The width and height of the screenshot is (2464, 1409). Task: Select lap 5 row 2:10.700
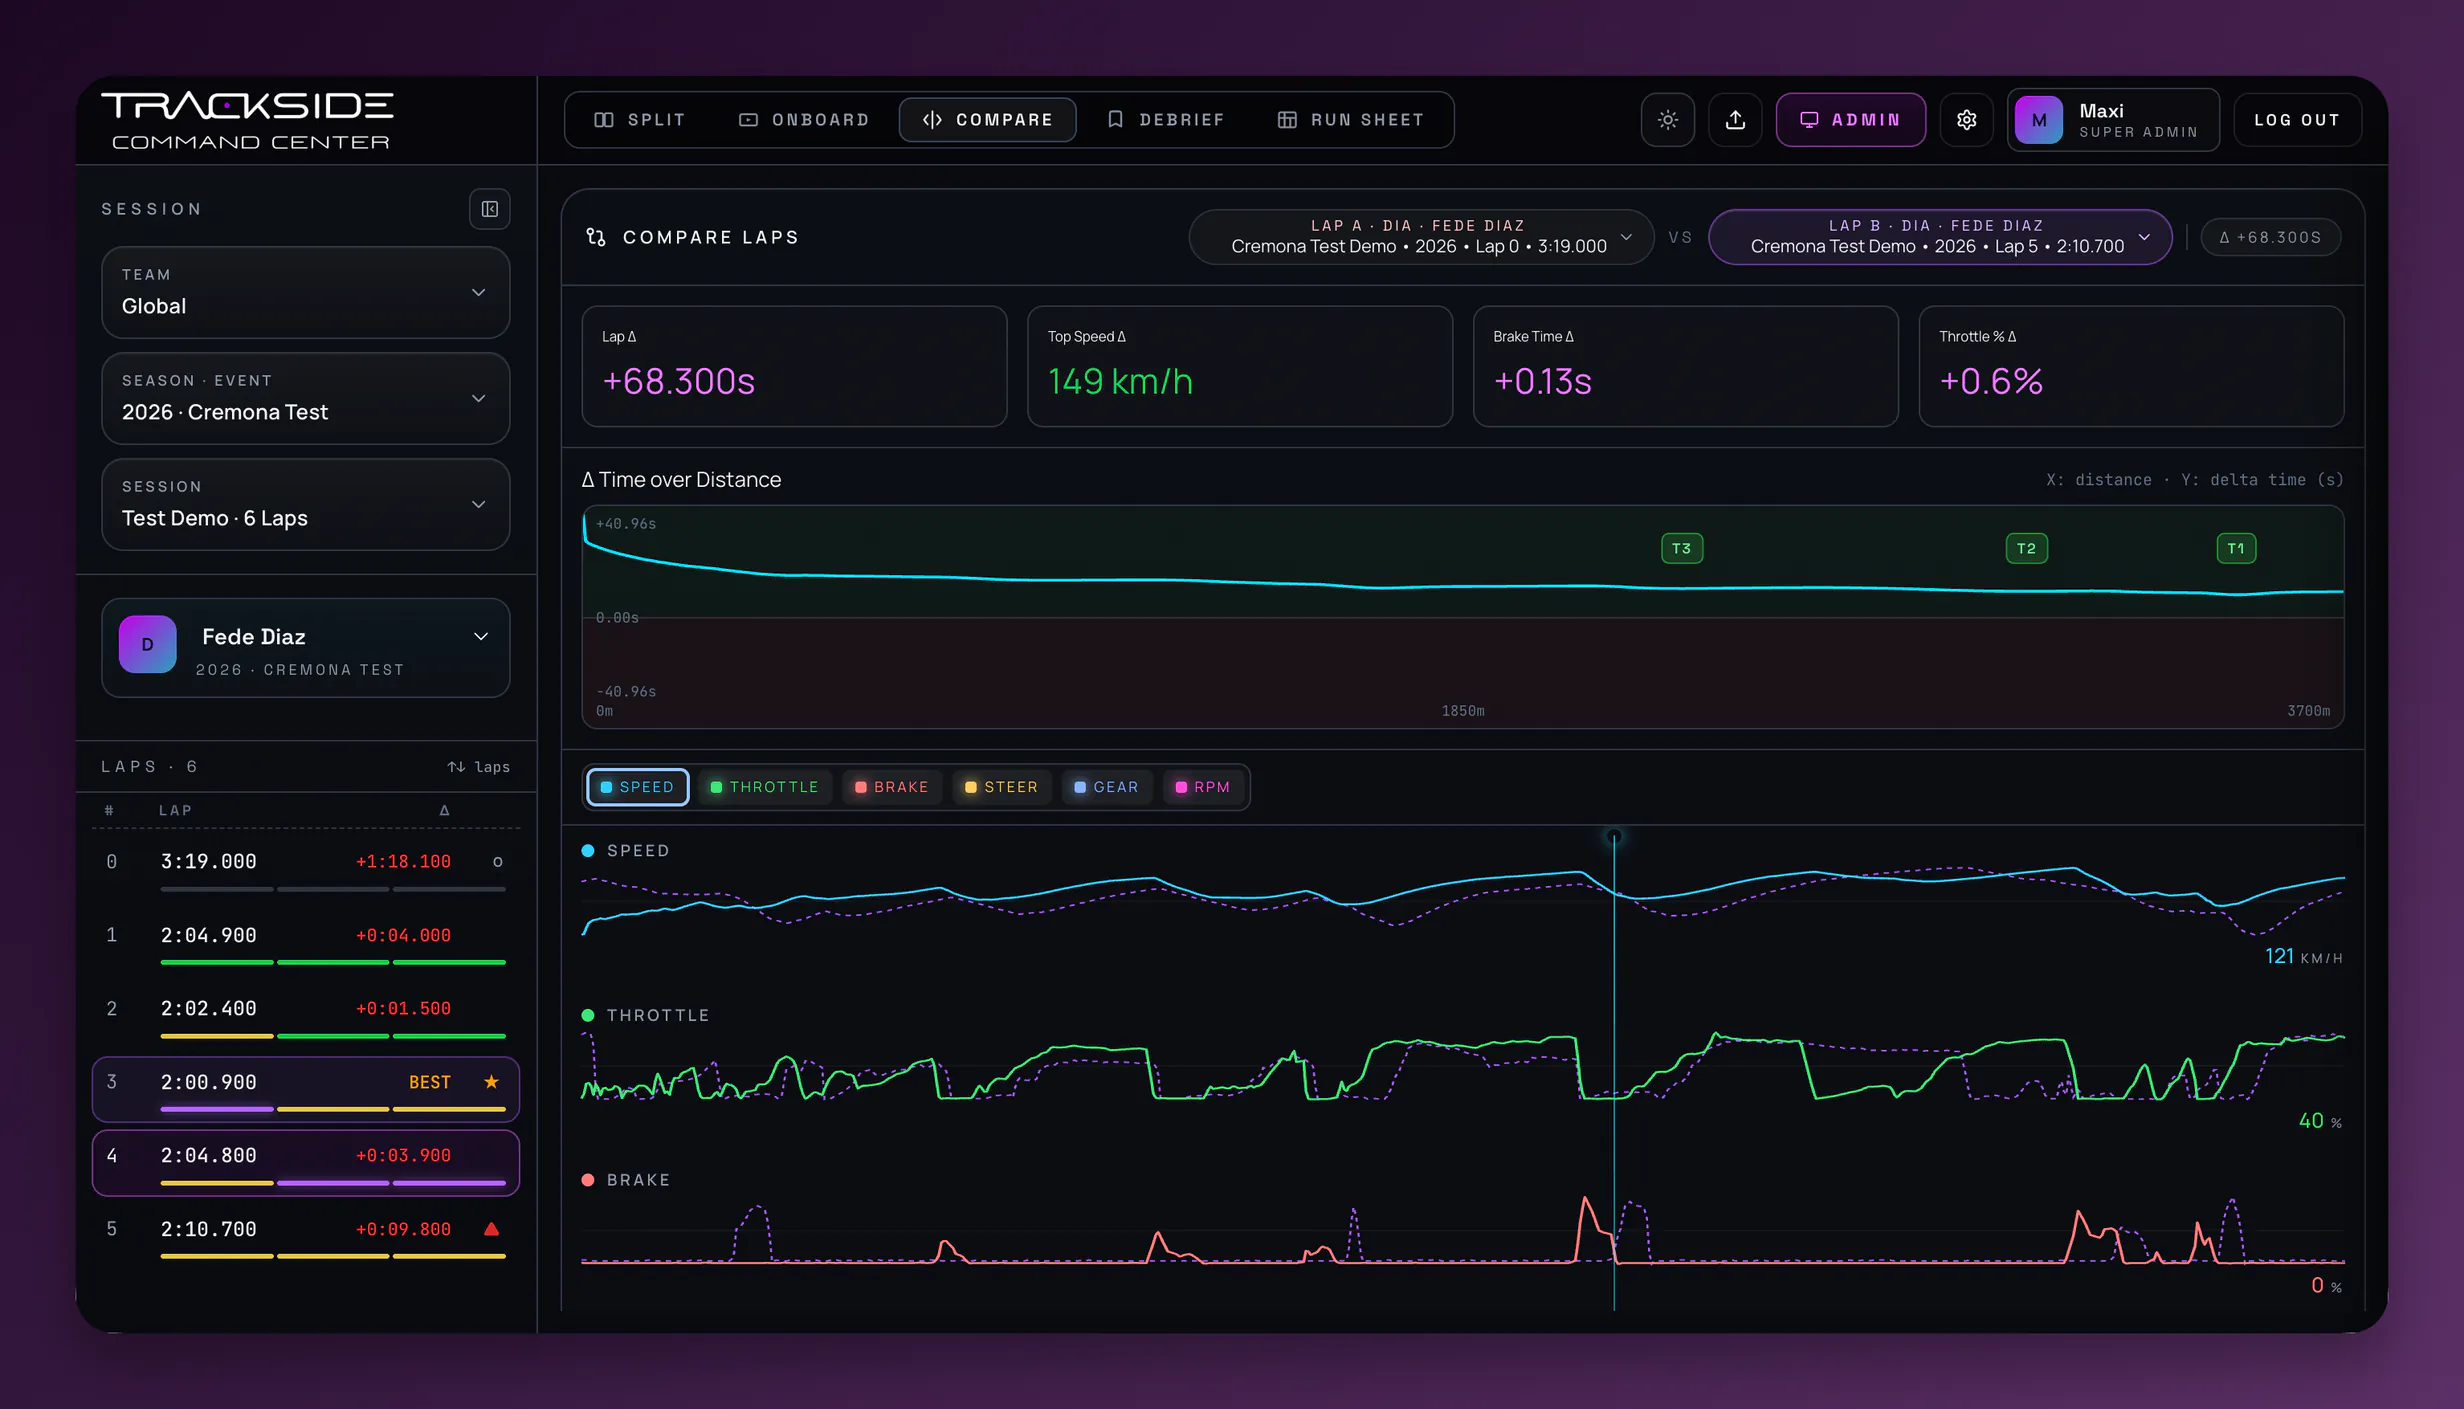tap(306, 1236)
